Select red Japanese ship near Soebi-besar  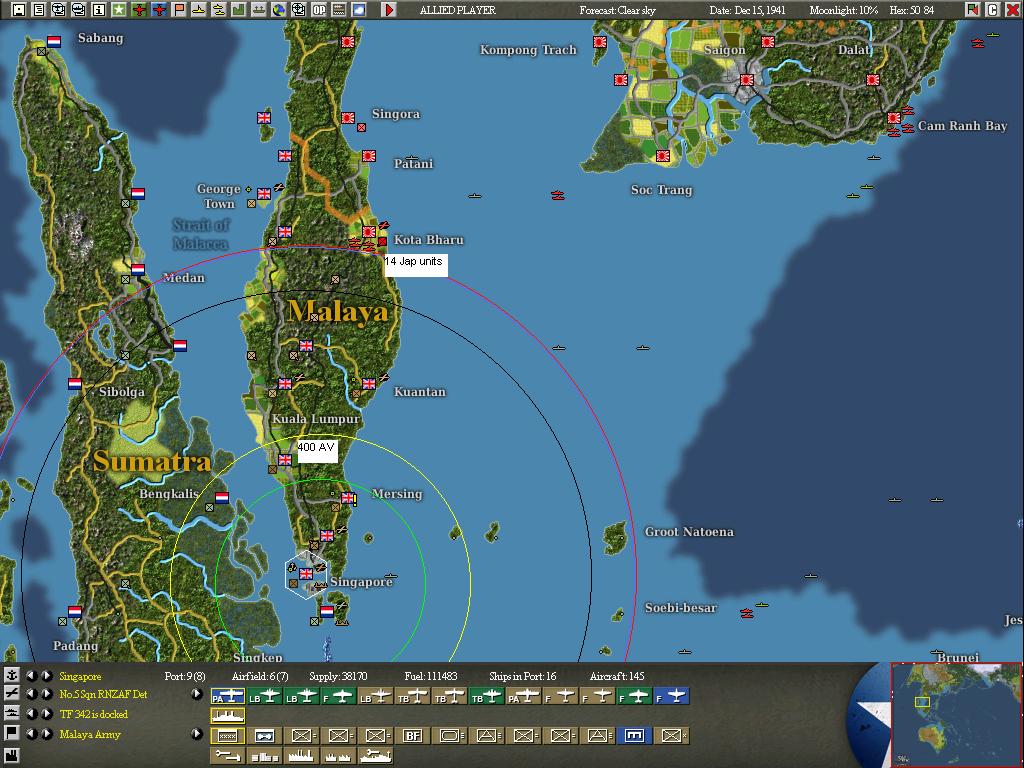point(746,613)
